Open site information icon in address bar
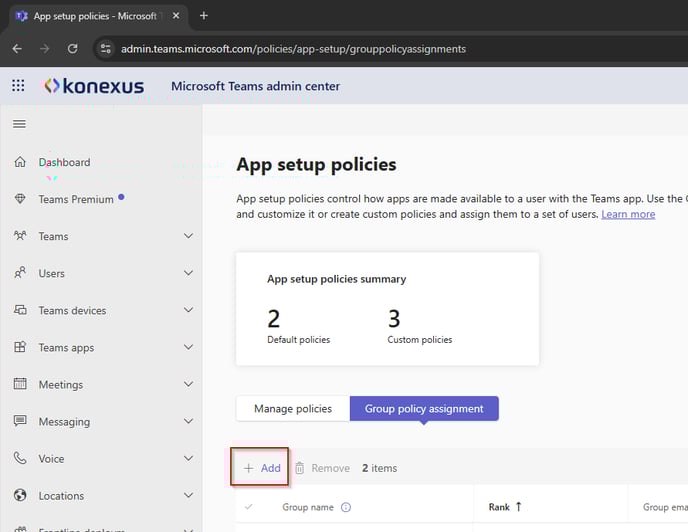The height and width of the screenshot is (532, 688). [105, 49]
